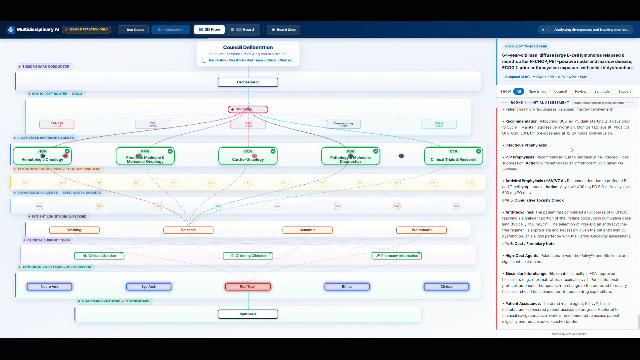Screen dimensions: 640x360
Task: Click the green check on the Hematology & Oncology node
Action: point(67,151)
